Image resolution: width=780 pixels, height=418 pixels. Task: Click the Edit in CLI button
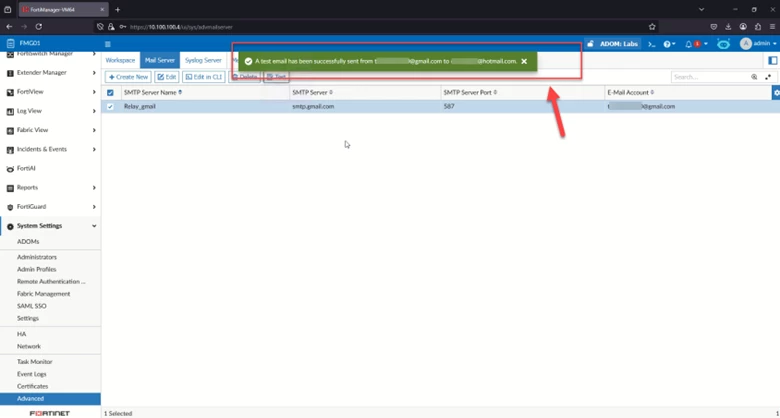pyautogui.click(x=204, y=77)
